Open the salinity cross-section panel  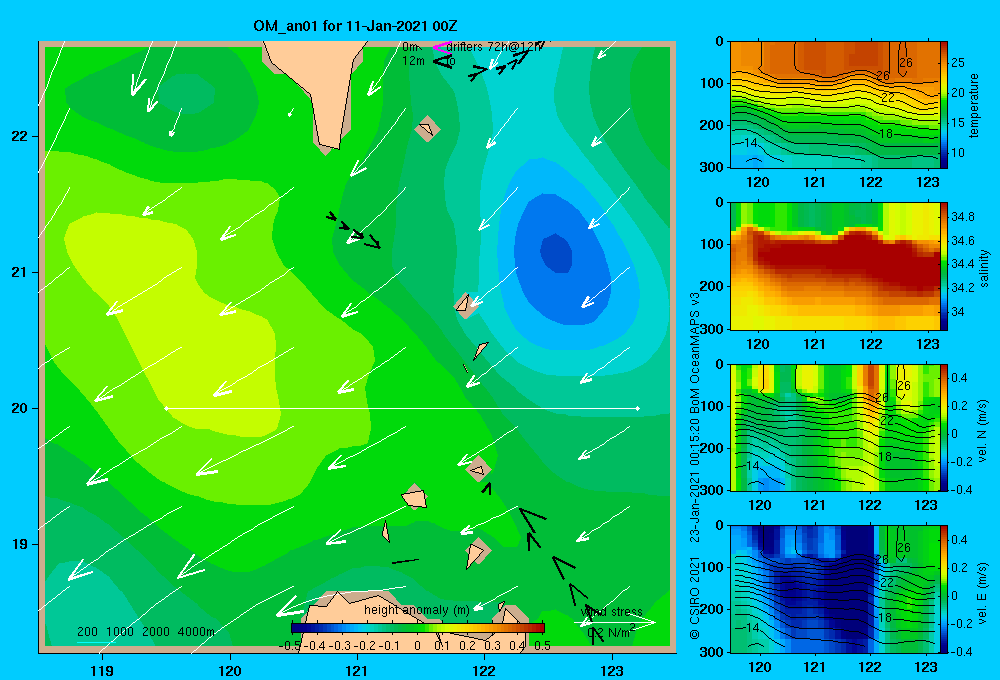tap(835, 266)
